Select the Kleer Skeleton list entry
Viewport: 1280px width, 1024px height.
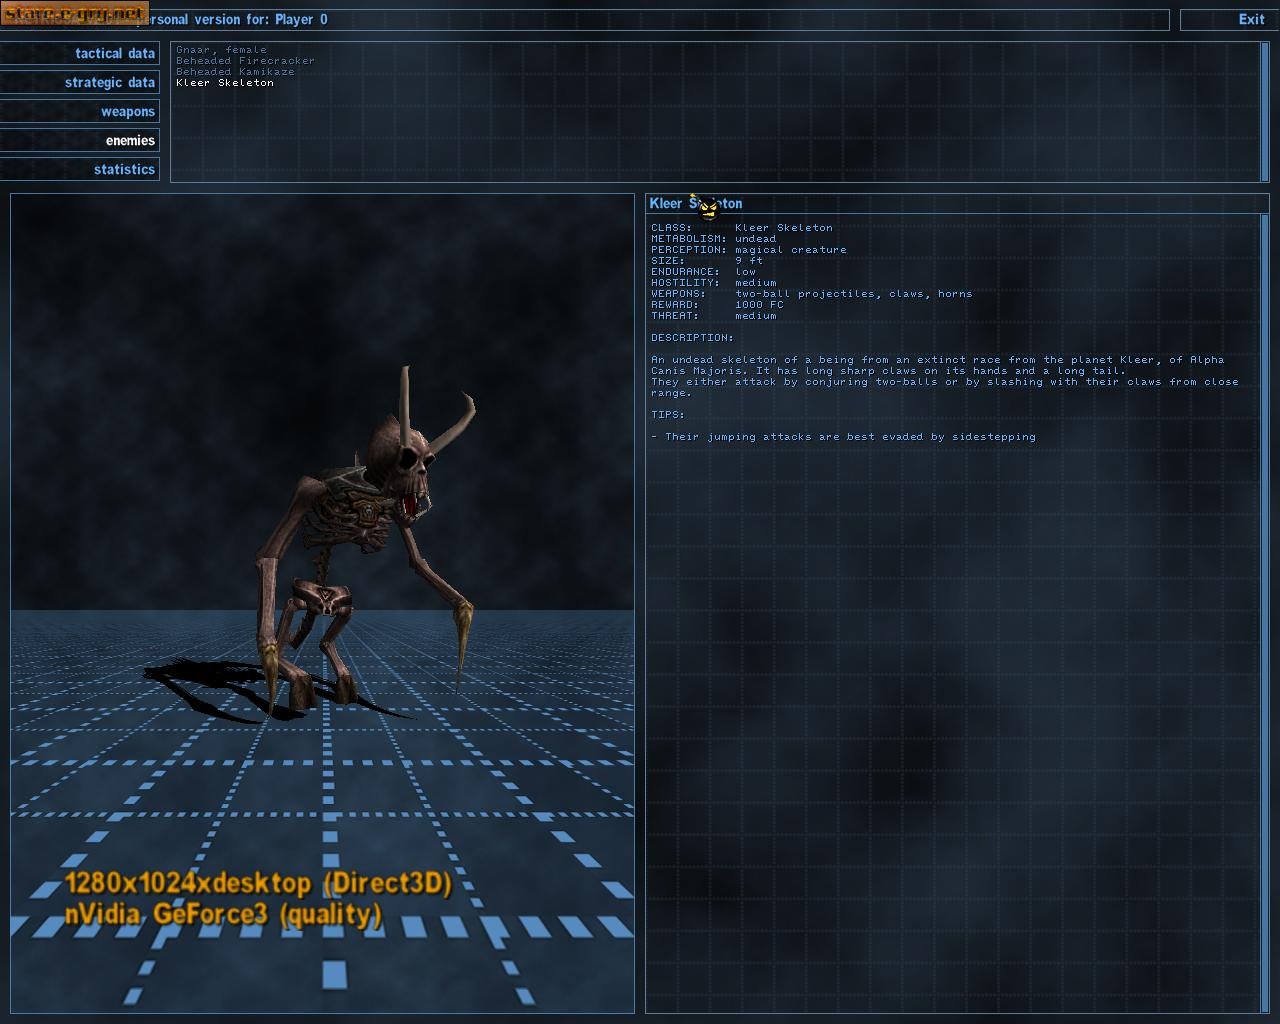click(x=225, y=83)
